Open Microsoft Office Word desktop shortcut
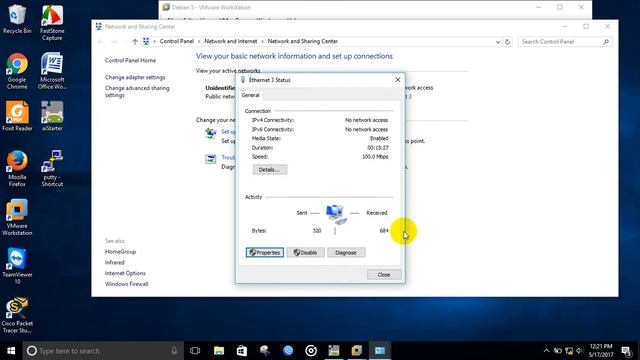640x360 pixels. (52, 71)
